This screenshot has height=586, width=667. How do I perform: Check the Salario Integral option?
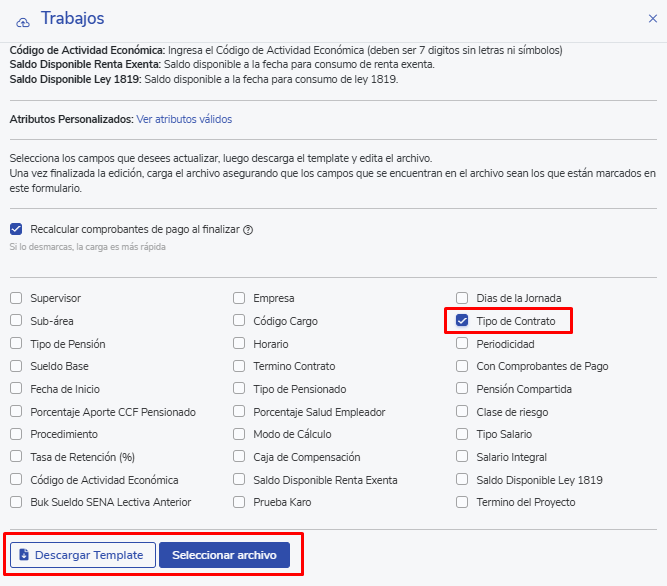462,457
